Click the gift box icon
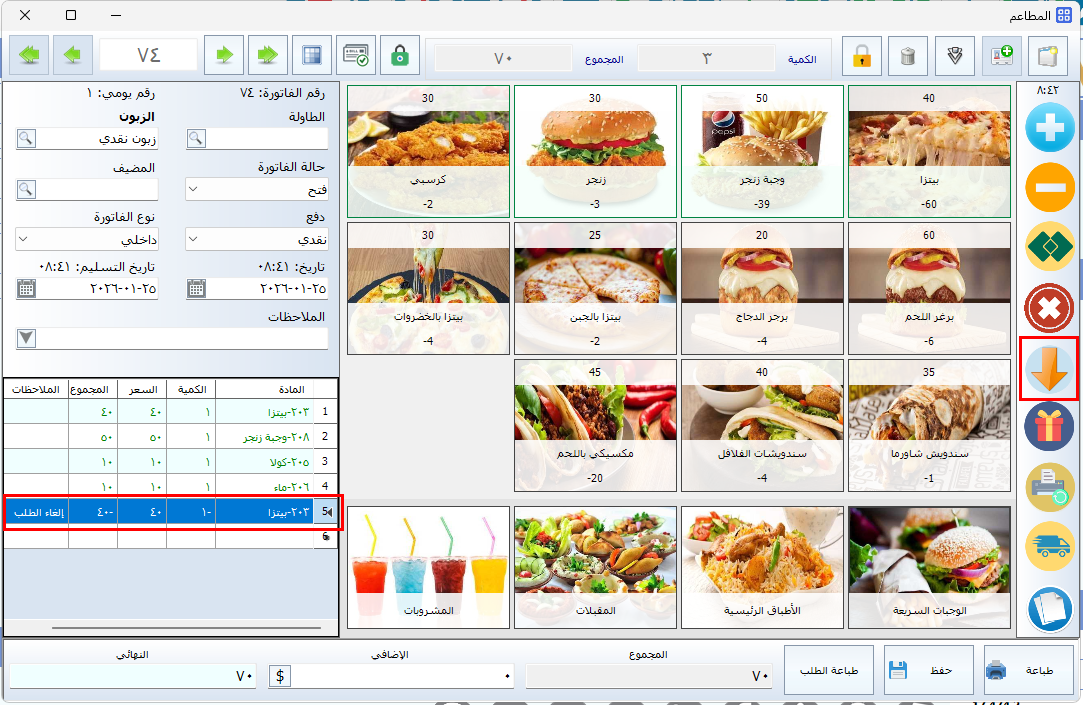The image size is (1083, 705). tap(1049, 427)
